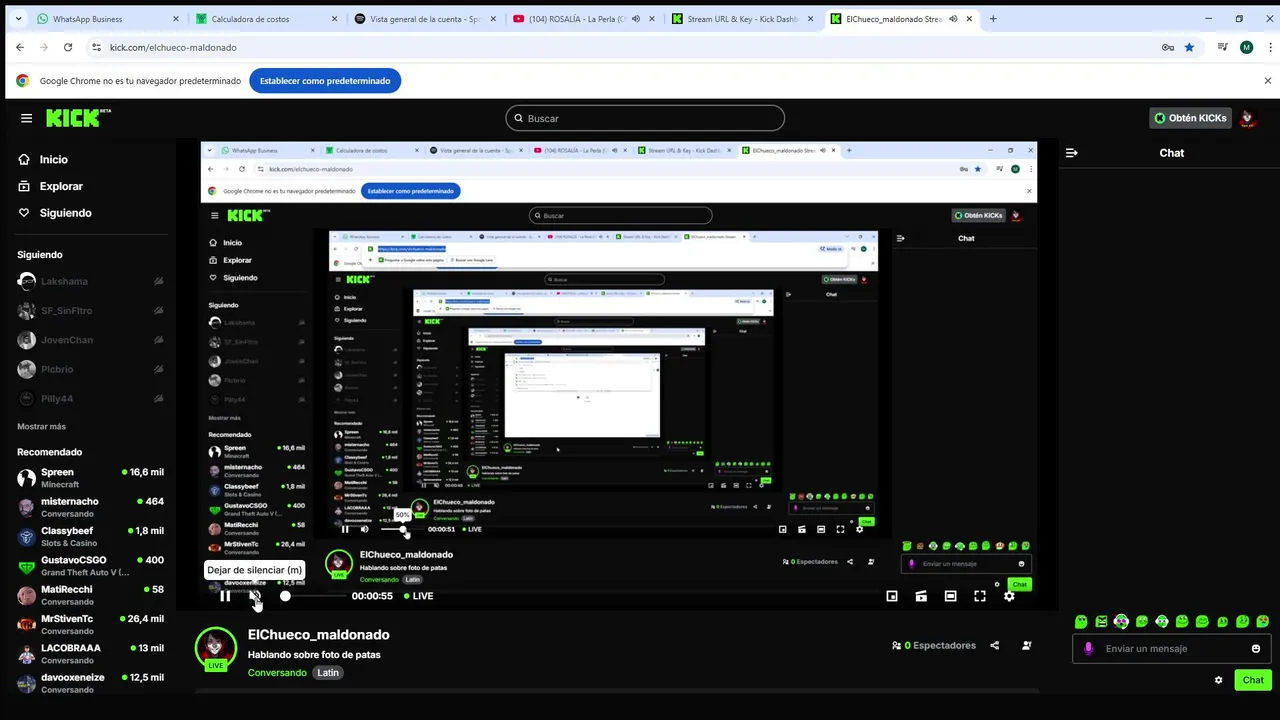The height and width of the screenshot is (720, 1280).
Task: Mute the ROSALÍA YouTube tab's audio
Action: [636, 19]
